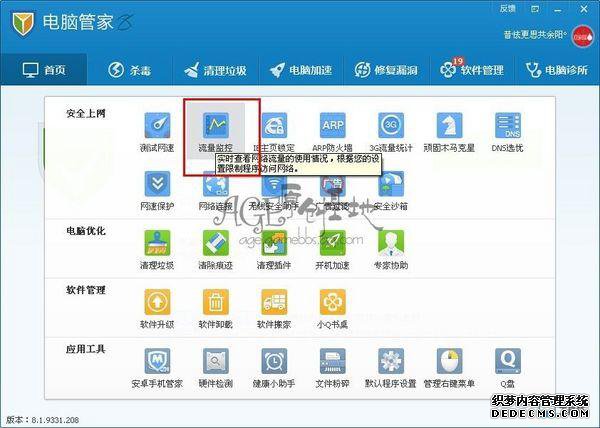The width and height of the screenshot is (600, 428).
Task: Open the 清理插件 plugin cleaner
Action: (x=274, y=249)
